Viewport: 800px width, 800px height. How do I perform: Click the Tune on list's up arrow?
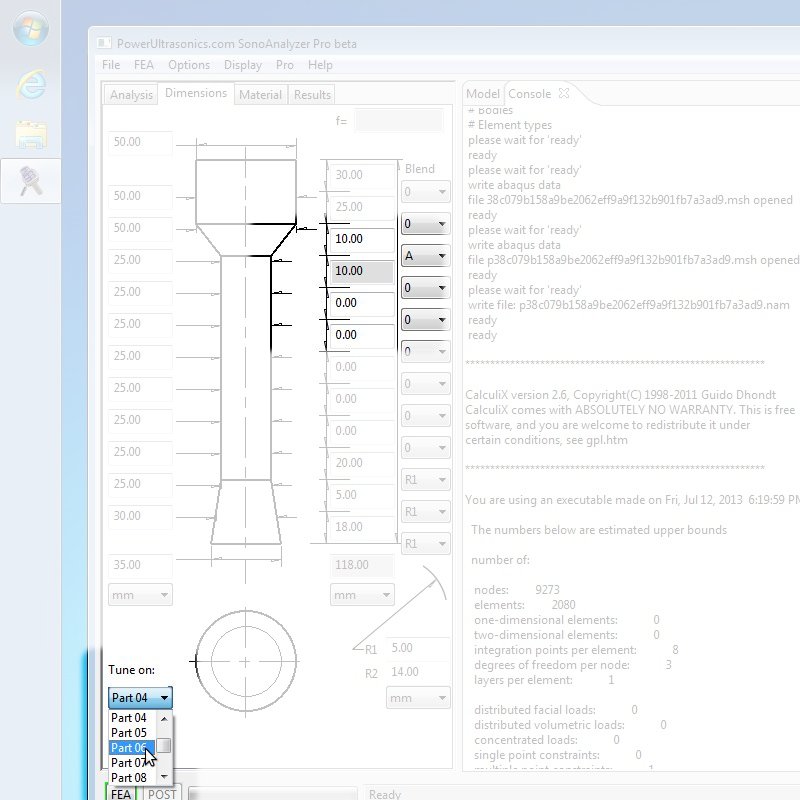pyautogui.click(x=164, y=718)
